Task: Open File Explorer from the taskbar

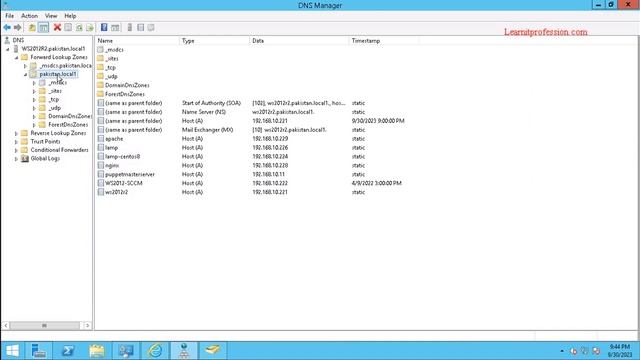Action: coord(97,350)
